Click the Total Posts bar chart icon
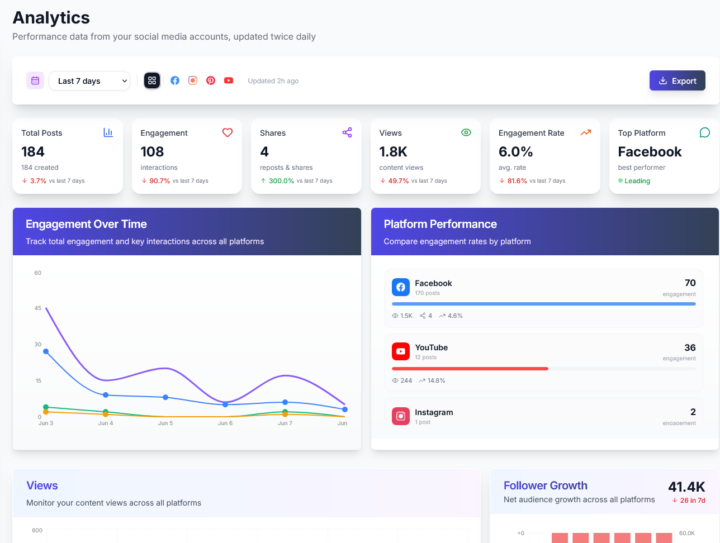 tap(108, 133)
